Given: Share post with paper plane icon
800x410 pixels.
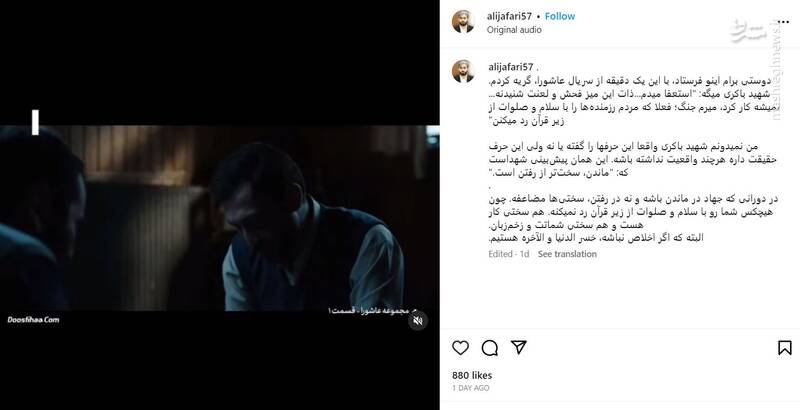Looking at the screenshot, I should coord(519,347).
